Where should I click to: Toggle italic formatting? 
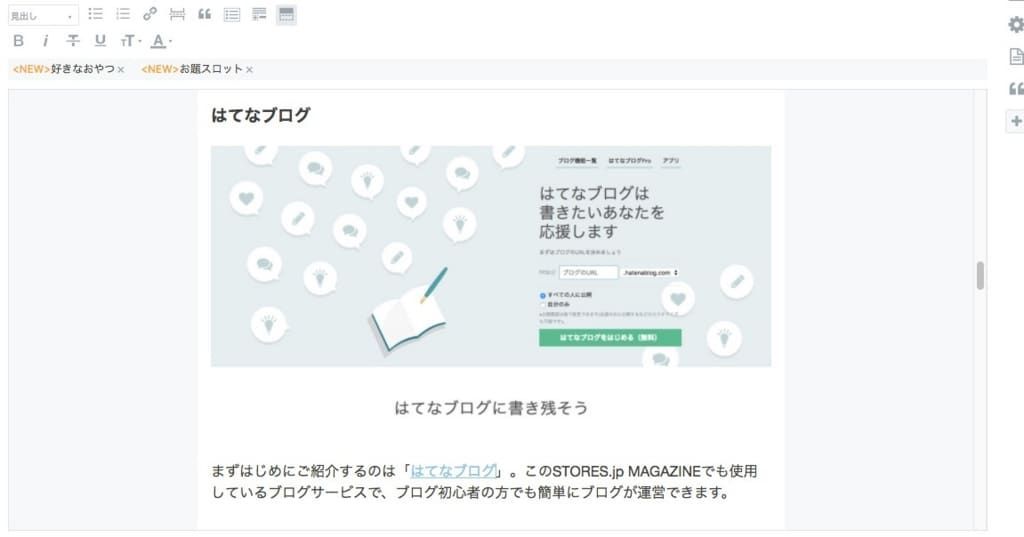[x=45, y=41]
